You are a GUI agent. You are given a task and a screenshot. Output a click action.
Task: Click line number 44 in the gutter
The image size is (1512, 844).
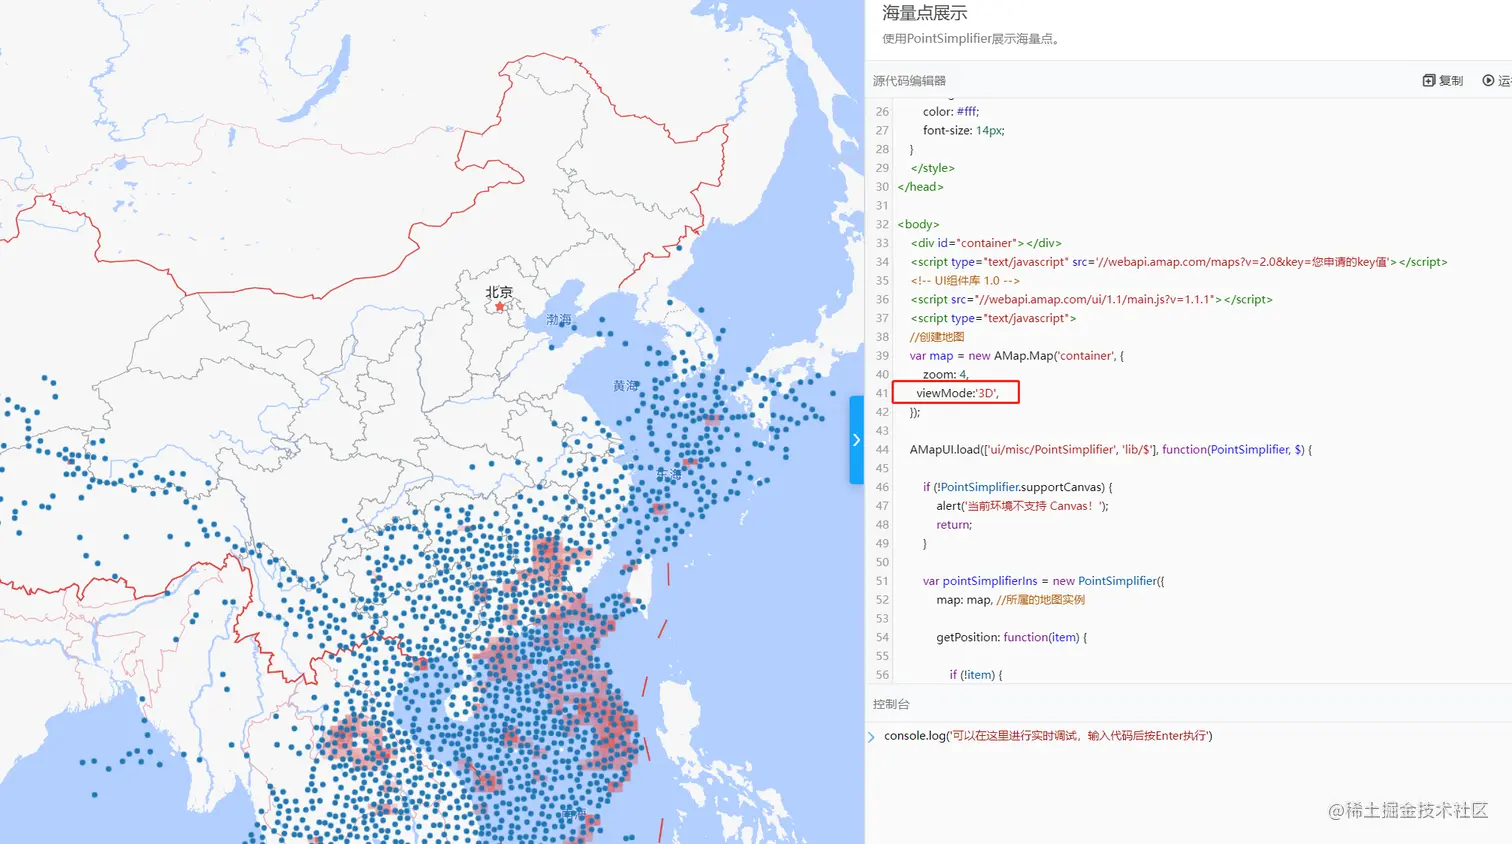pos(882,450)
